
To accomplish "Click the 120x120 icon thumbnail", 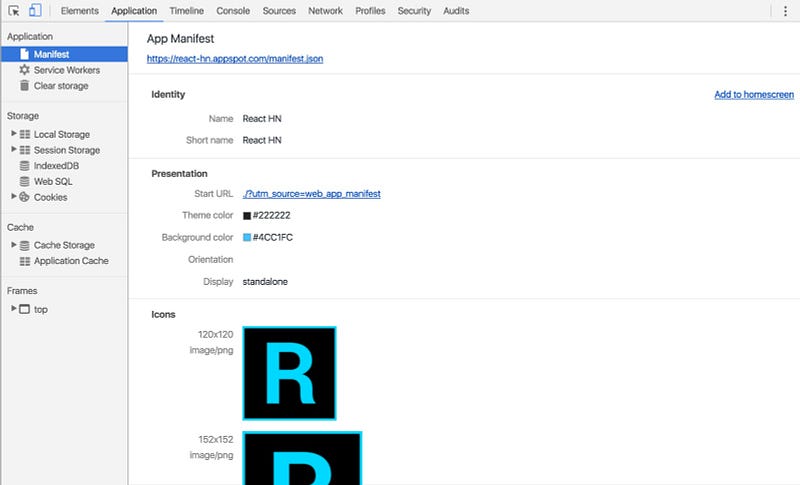I will click(x=289, y=373).
